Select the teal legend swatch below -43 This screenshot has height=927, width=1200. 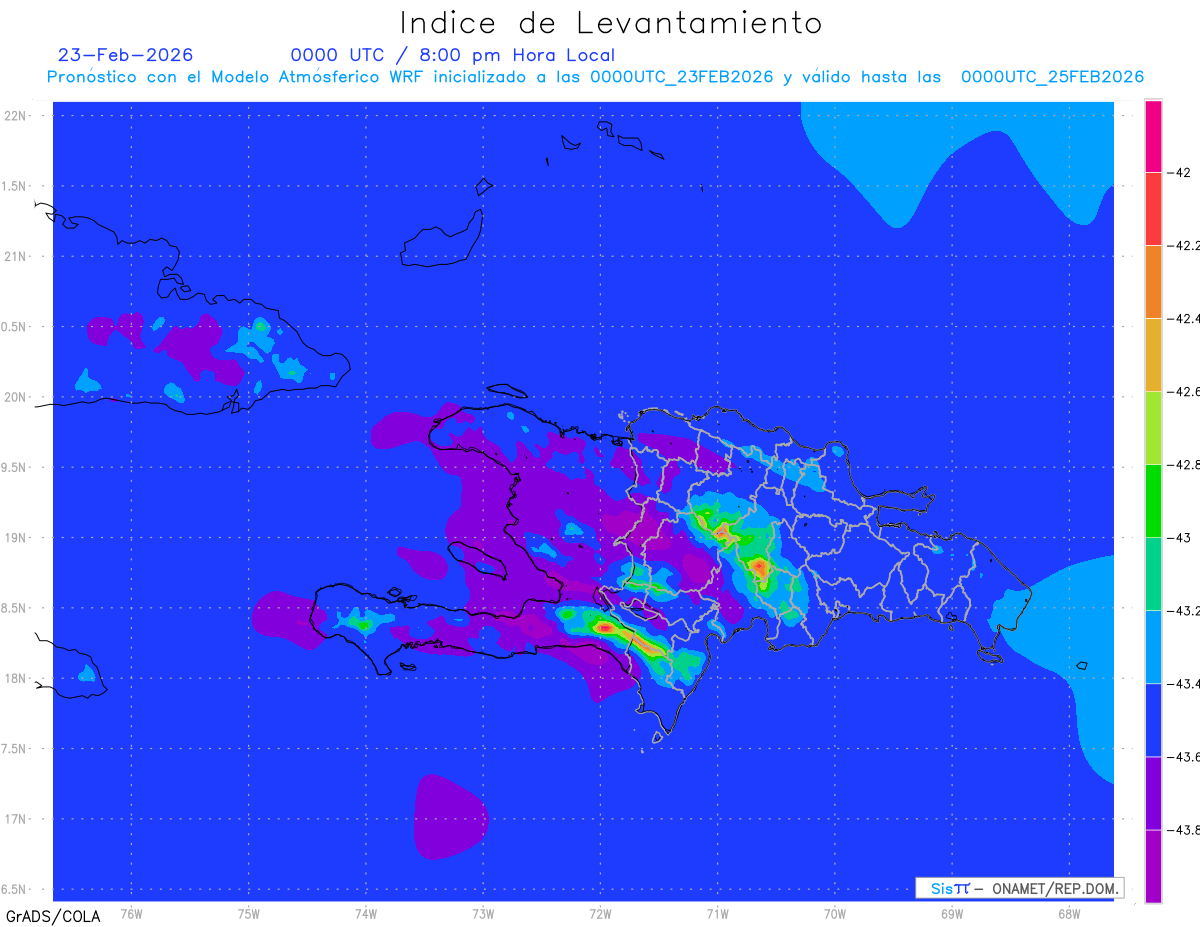click(1153, 573)
